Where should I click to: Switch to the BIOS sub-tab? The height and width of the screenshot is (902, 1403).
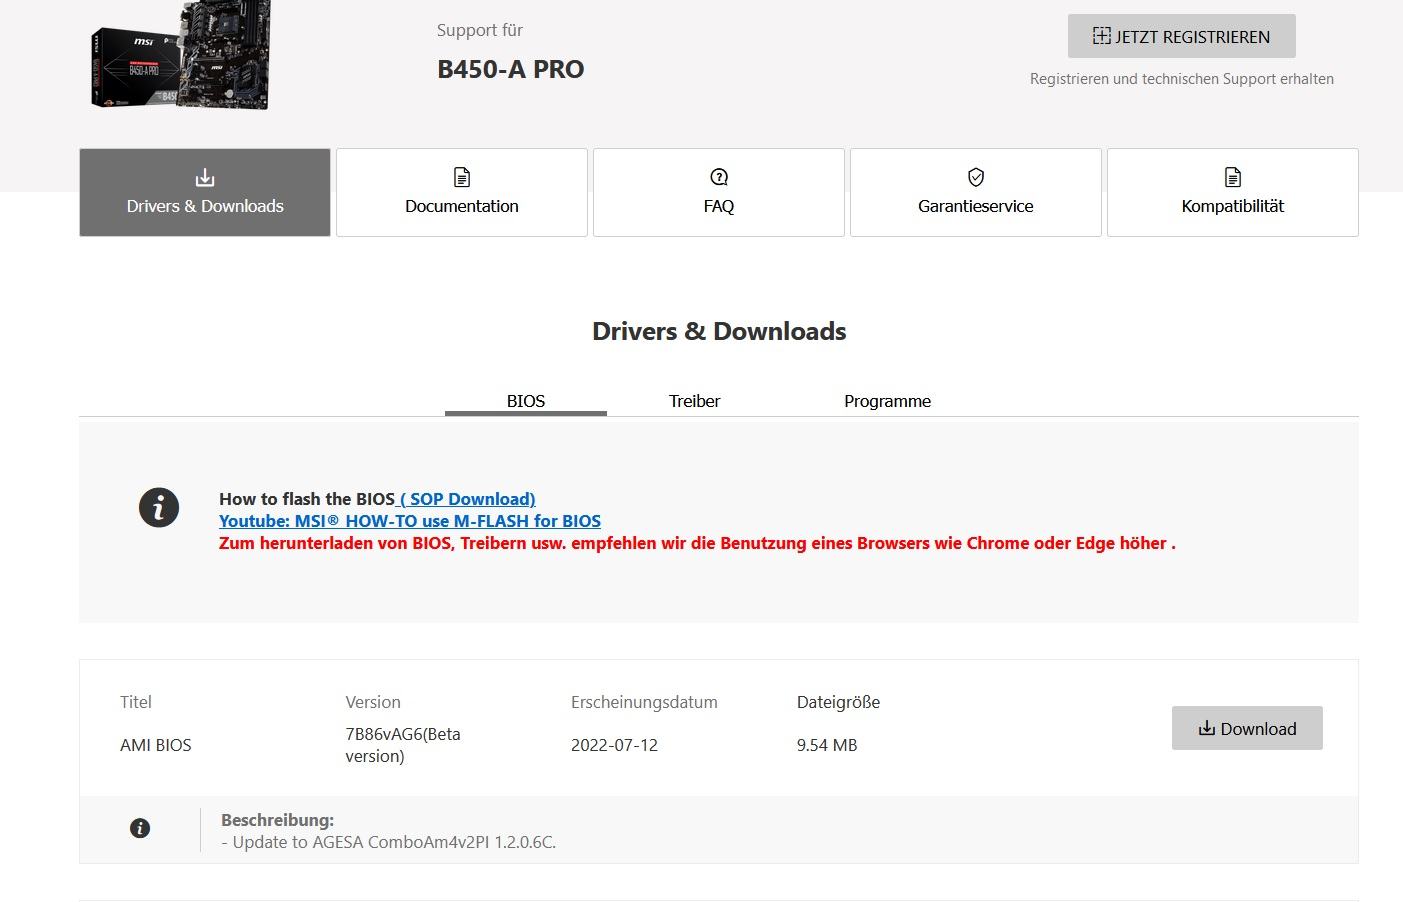pyautogui.click(x=526, y=401)
